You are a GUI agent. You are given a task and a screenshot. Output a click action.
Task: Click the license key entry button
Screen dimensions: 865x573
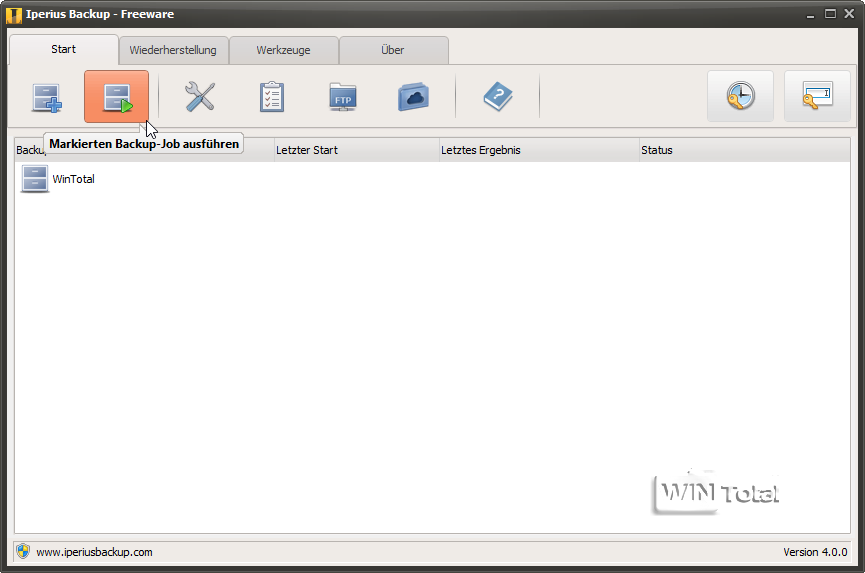tap(817, 96)
